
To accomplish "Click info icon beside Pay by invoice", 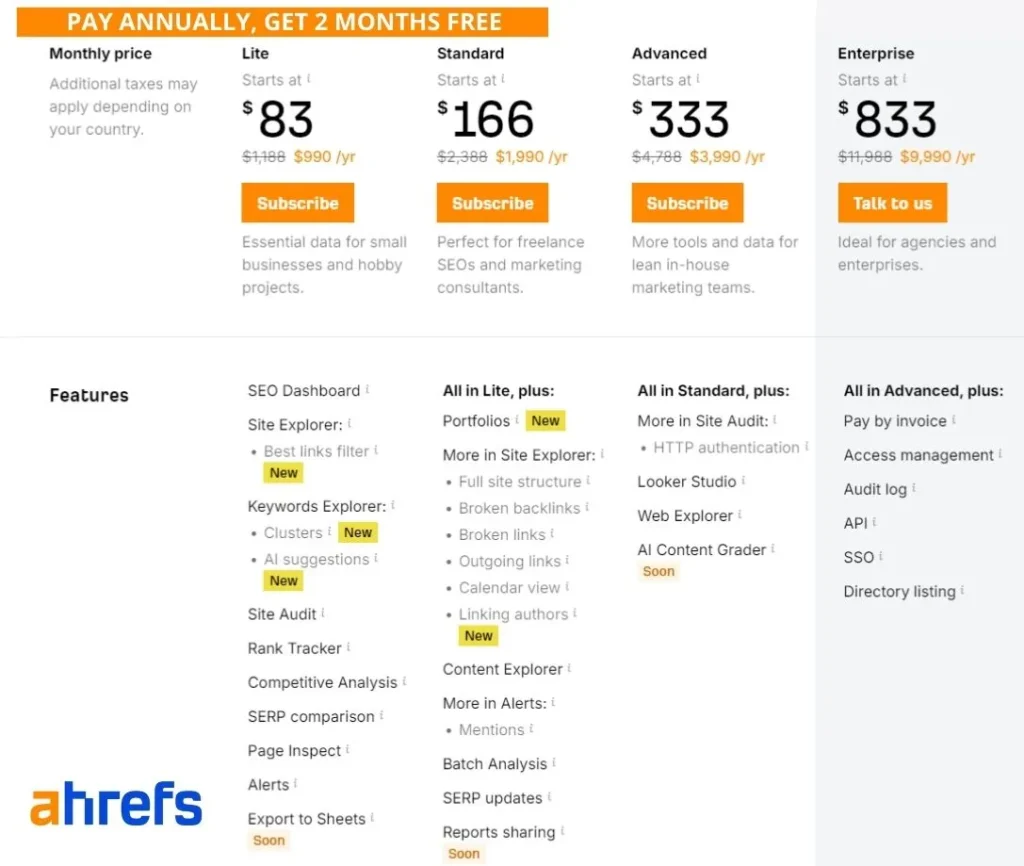I will click(x=954, y=420).
